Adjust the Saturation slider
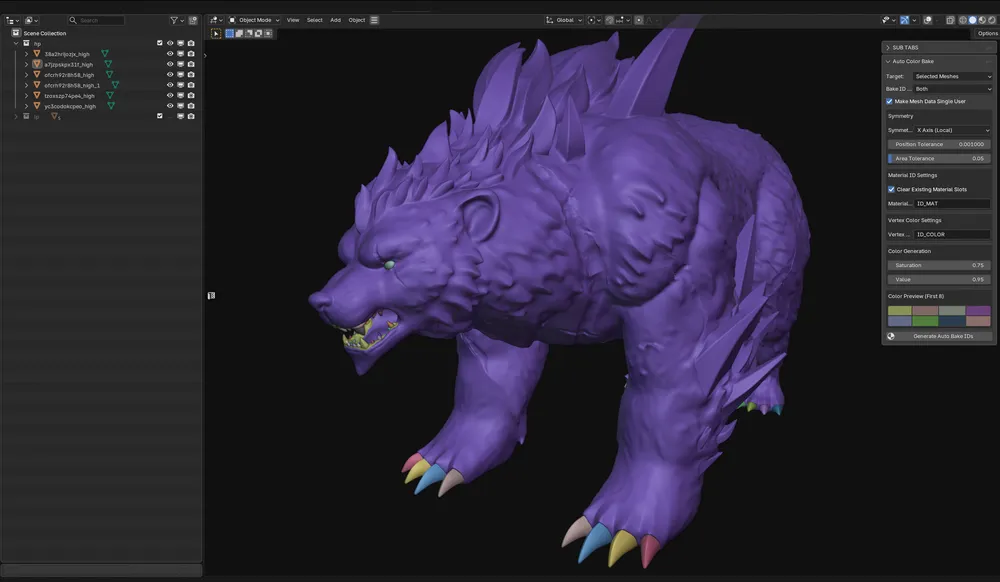Viewport: 1000px width, 582px height. click(x=939, y=265)
